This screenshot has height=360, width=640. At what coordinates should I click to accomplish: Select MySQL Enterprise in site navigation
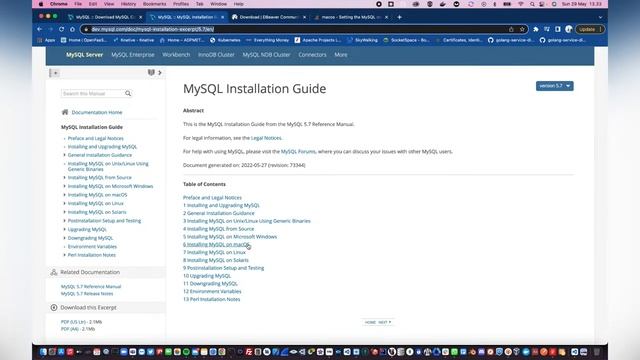pyautogui.click(x=133, y=55)
